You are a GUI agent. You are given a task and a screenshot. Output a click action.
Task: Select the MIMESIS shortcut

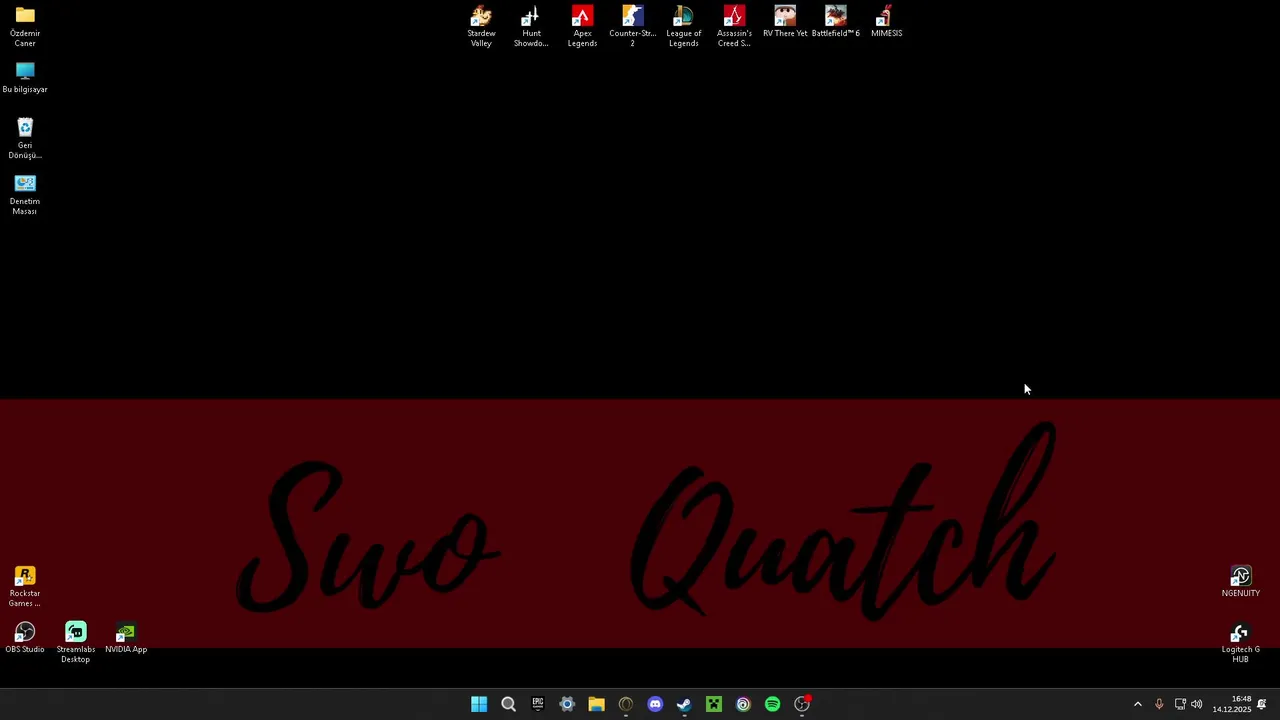(x=886, y=21)
